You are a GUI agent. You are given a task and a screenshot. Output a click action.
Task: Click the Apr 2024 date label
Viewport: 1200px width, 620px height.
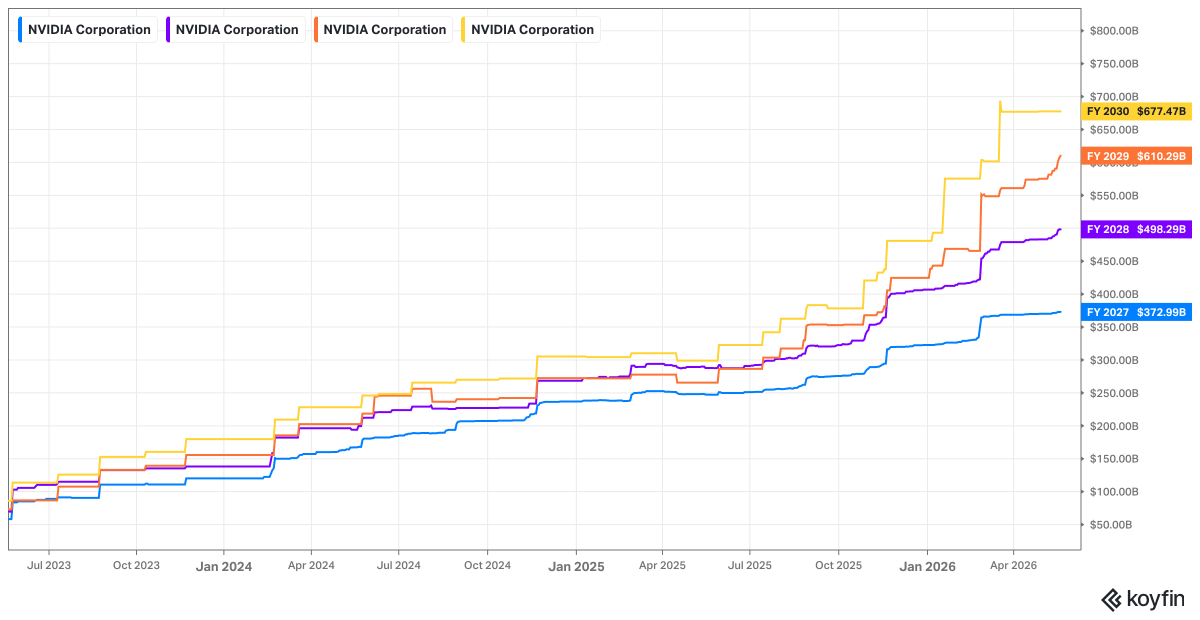coord(311,565)
